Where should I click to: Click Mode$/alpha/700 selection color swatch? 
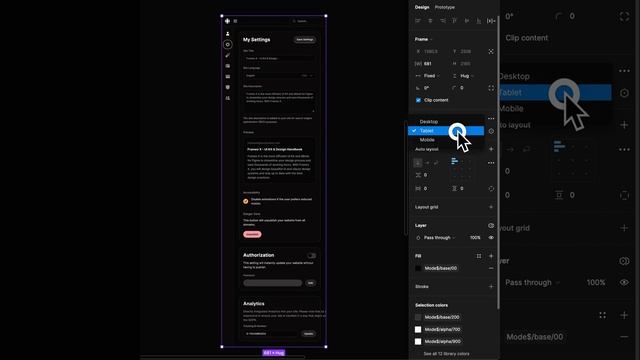(x=418, y=329)
